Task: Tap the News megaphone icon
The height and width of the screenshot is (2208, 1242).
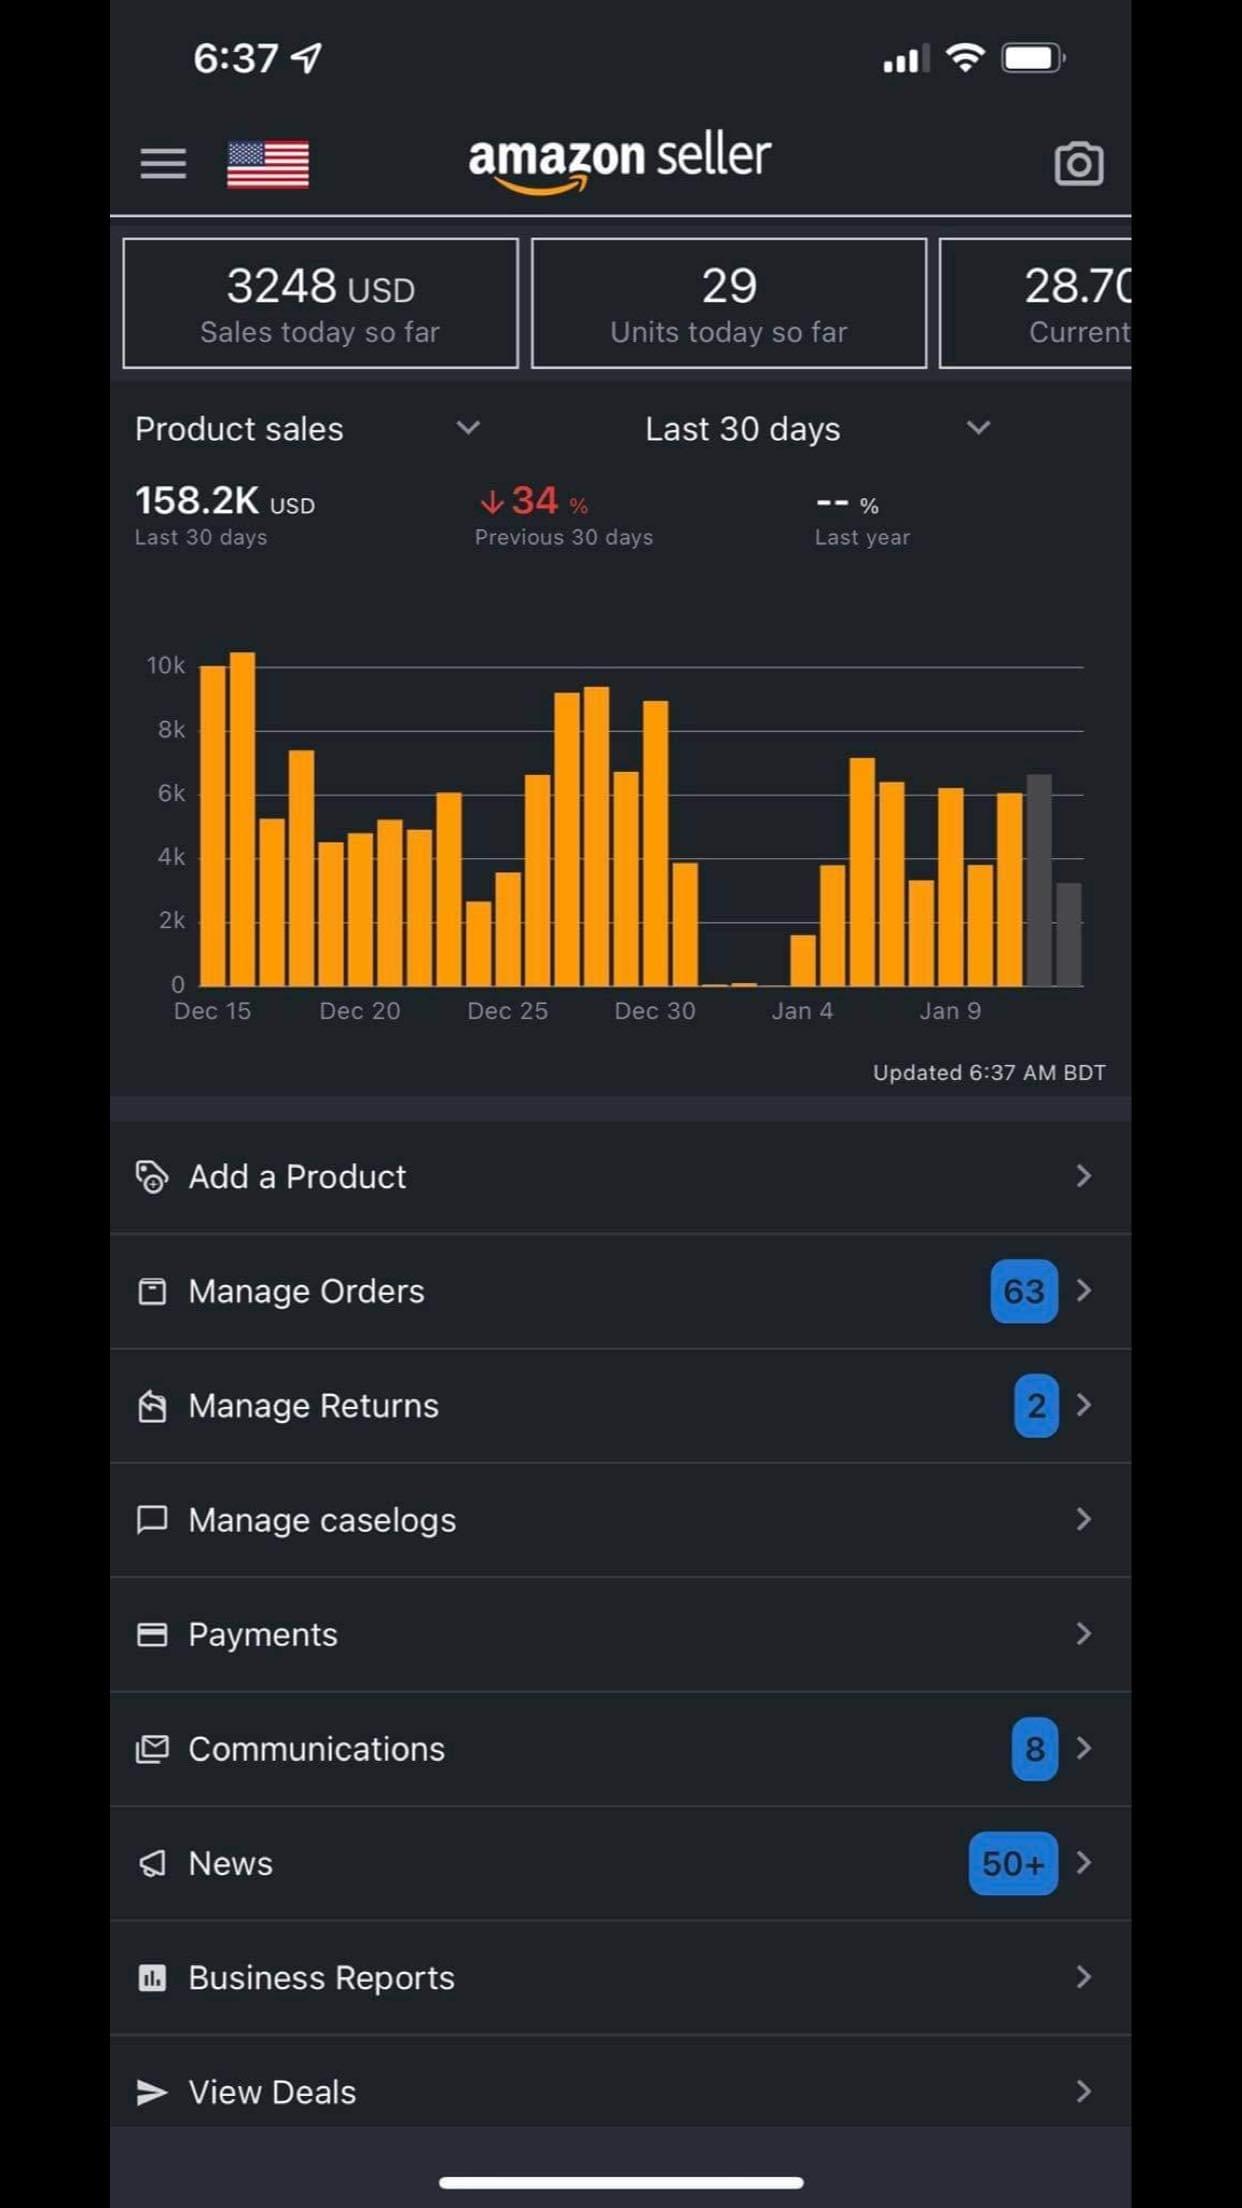Action: tap(152, 1863)
